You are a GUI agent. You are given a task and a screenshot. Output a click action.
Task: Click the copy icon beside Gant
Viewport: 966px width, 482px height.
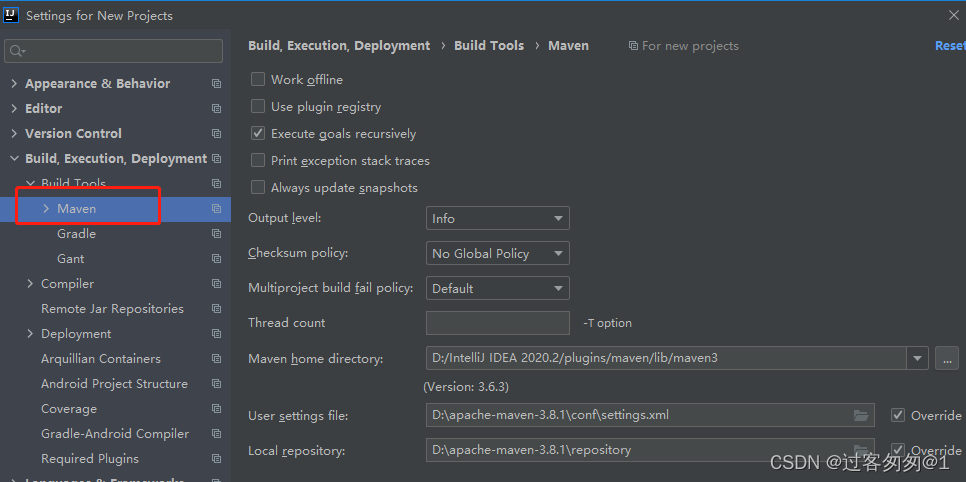pos(216,259)
